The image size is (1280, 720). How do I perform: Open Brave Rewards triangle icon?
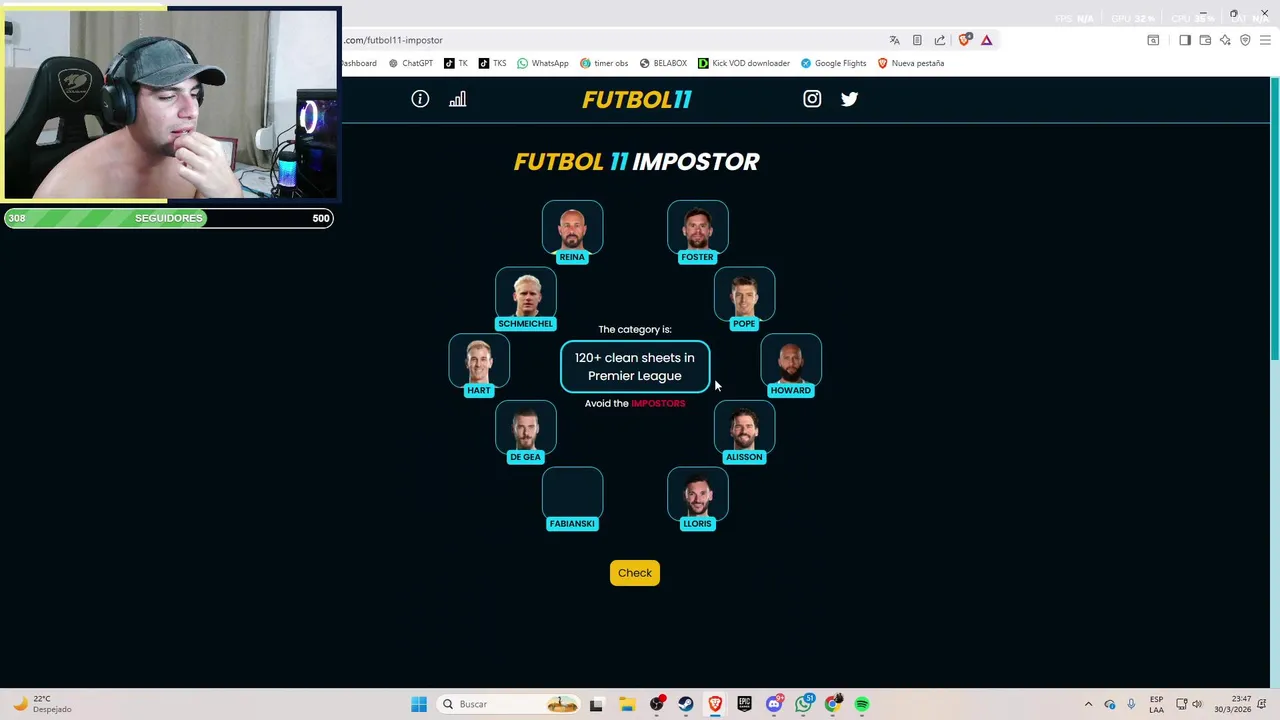click(986, 40)
